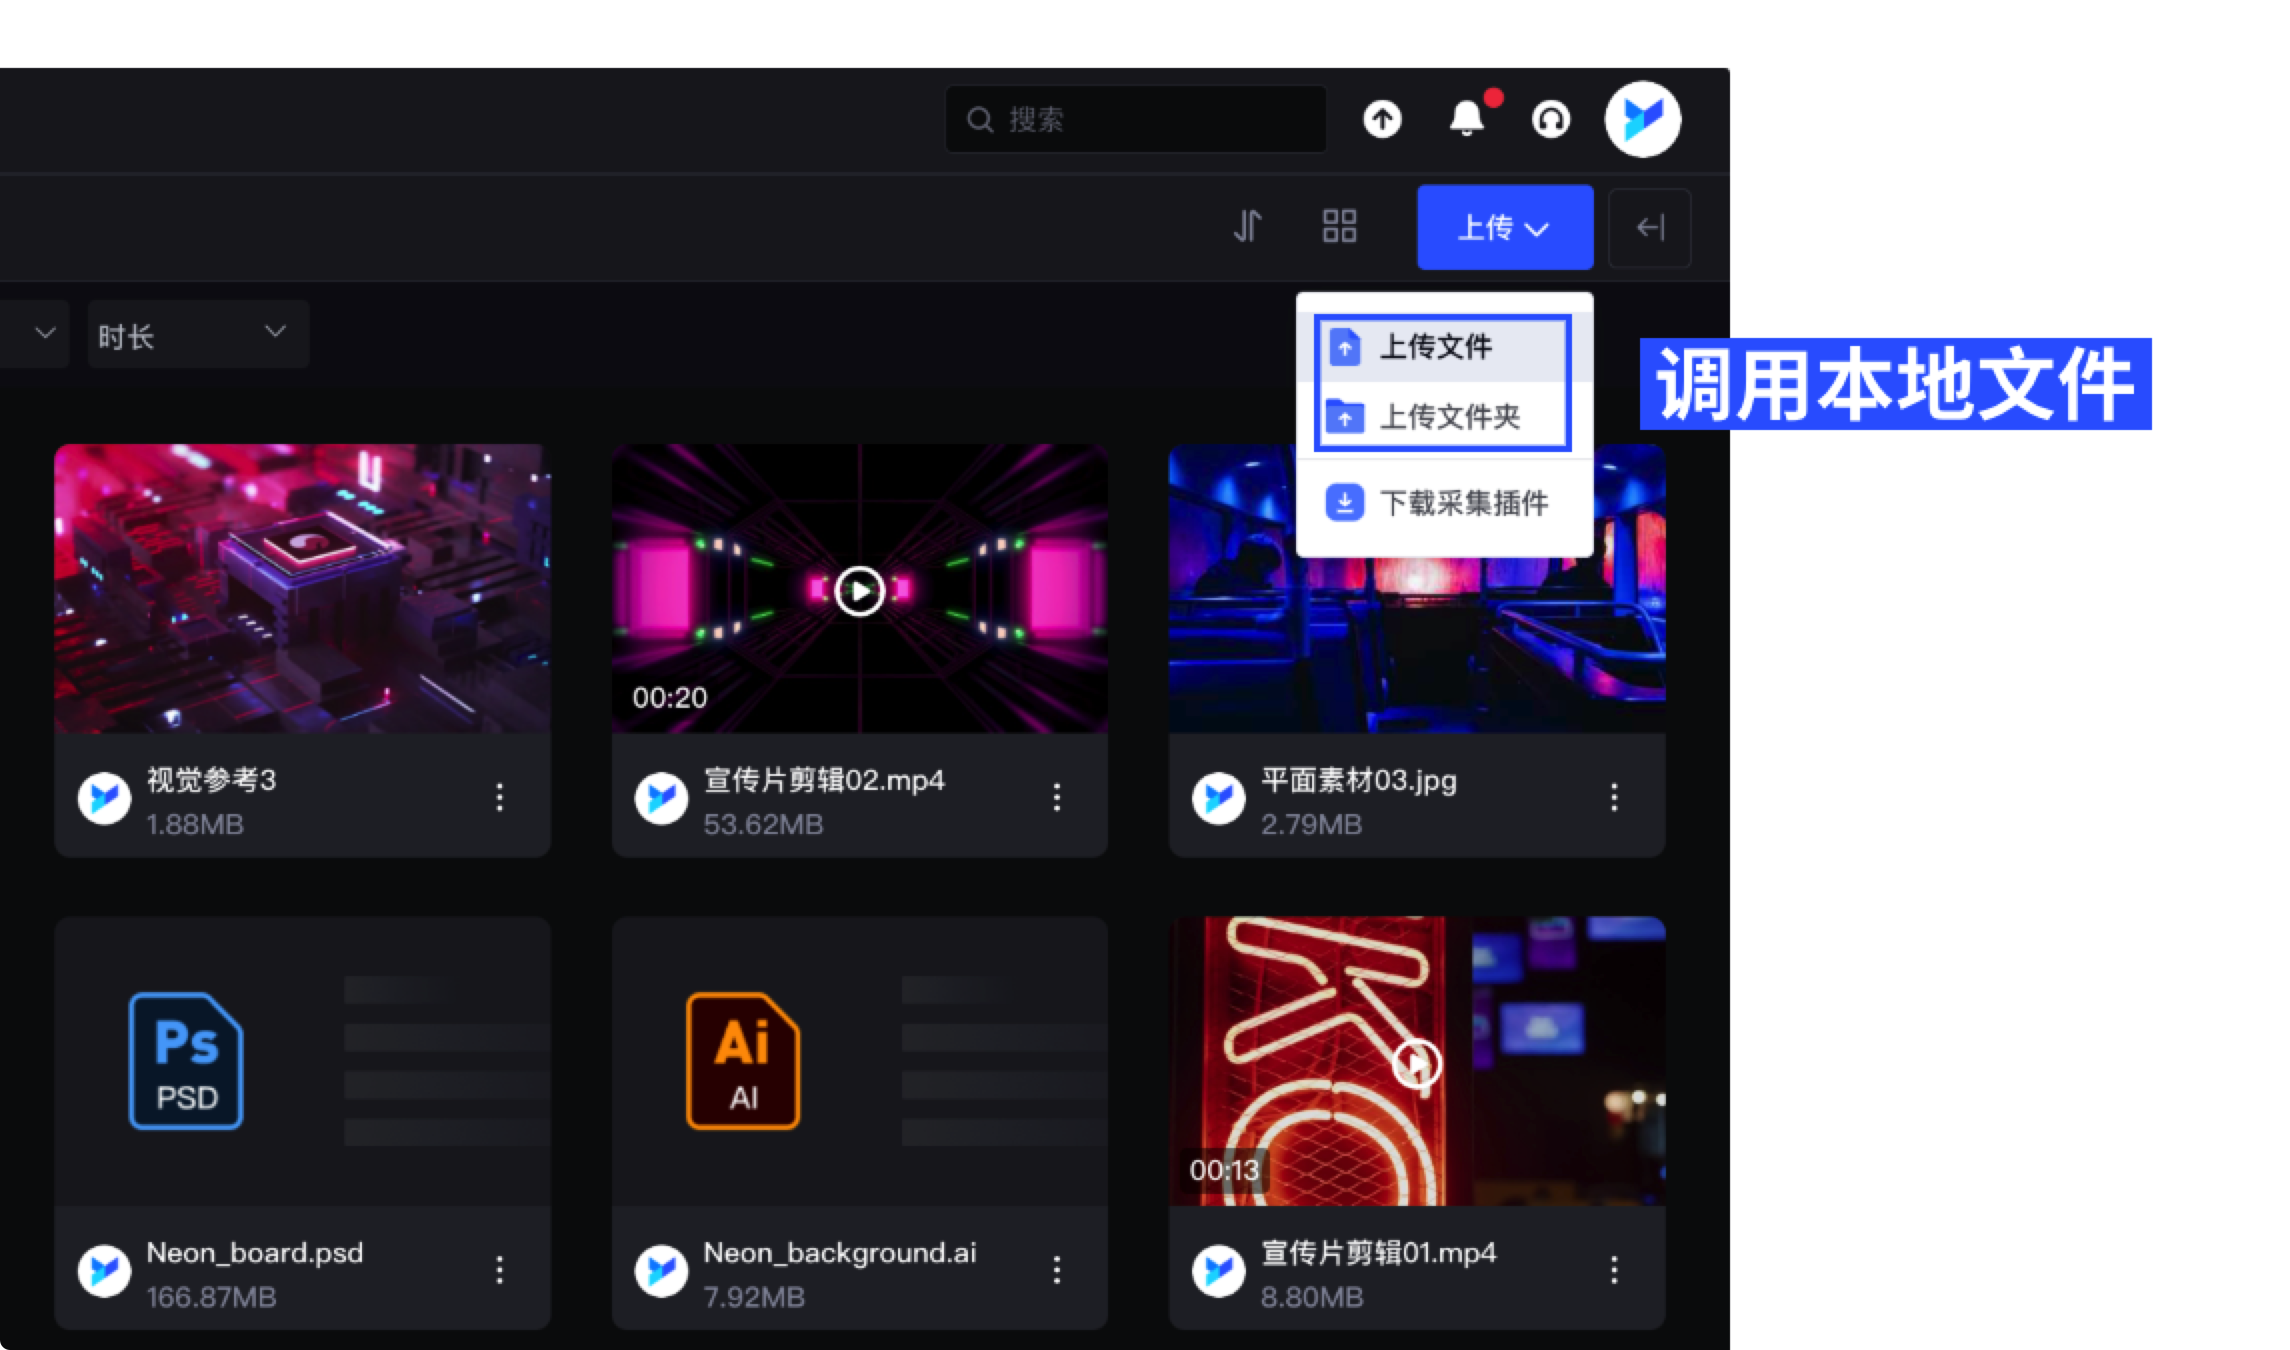This screenshot has height=1350, width=2290.
Task: Click owner avatar on 平面素材03.jpg card
Action: point(1218,798)
